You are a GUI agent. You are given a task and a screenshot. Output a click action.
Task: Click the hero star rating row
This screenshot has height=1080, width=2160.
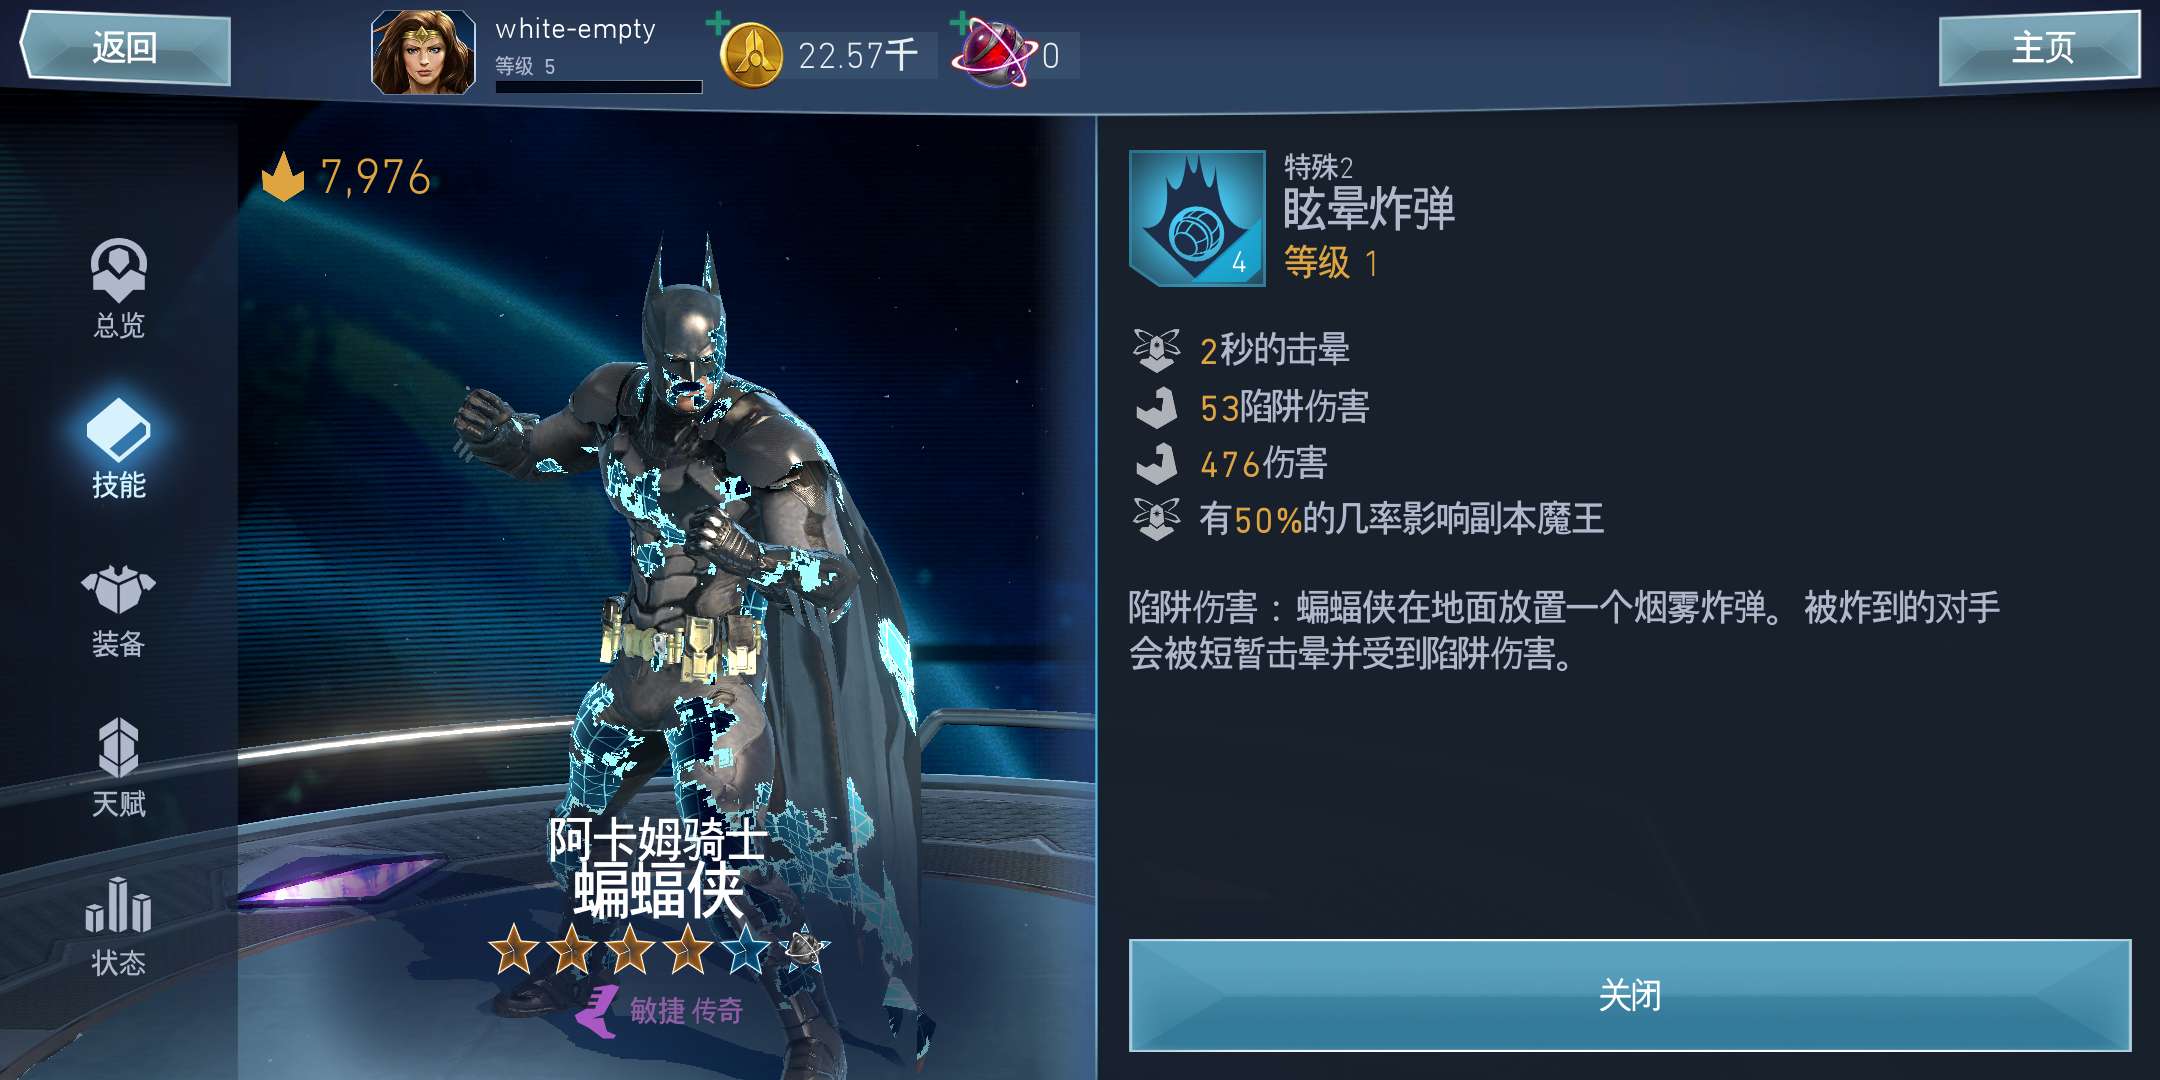[x=660, y=949]
